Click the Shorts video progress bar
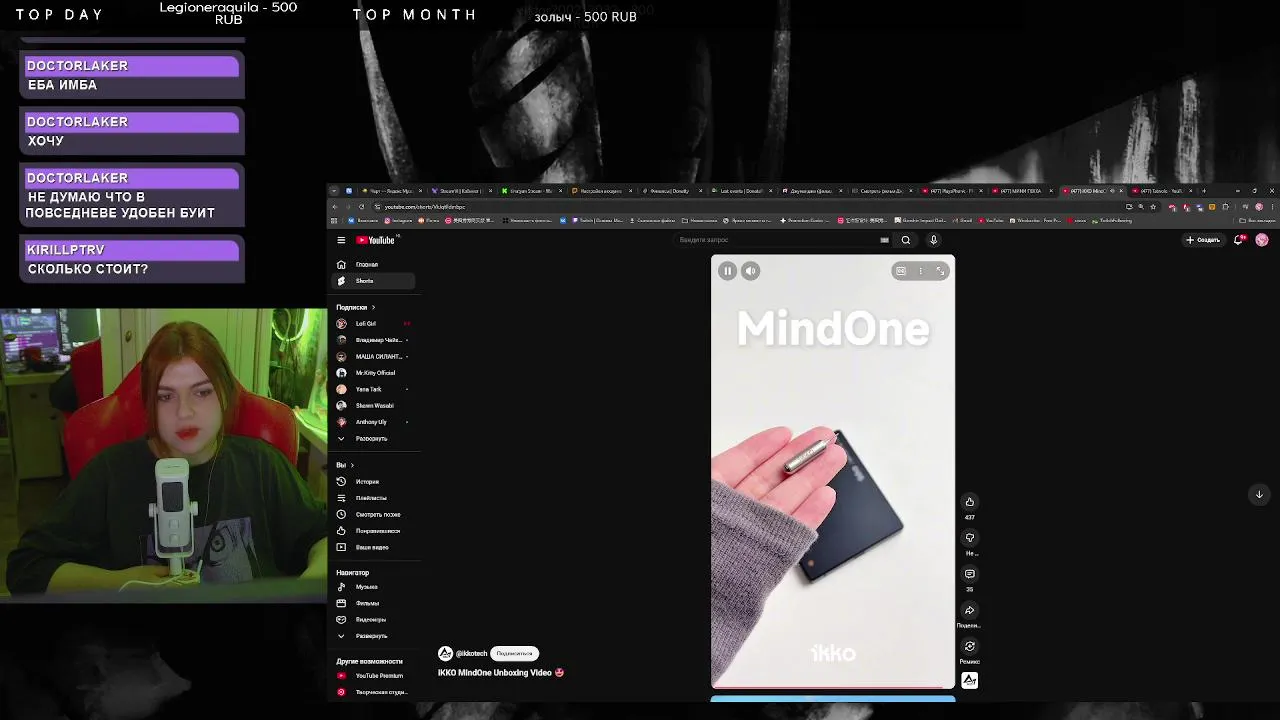Screen dimensions: 1280x720 [x=833, y=688]
